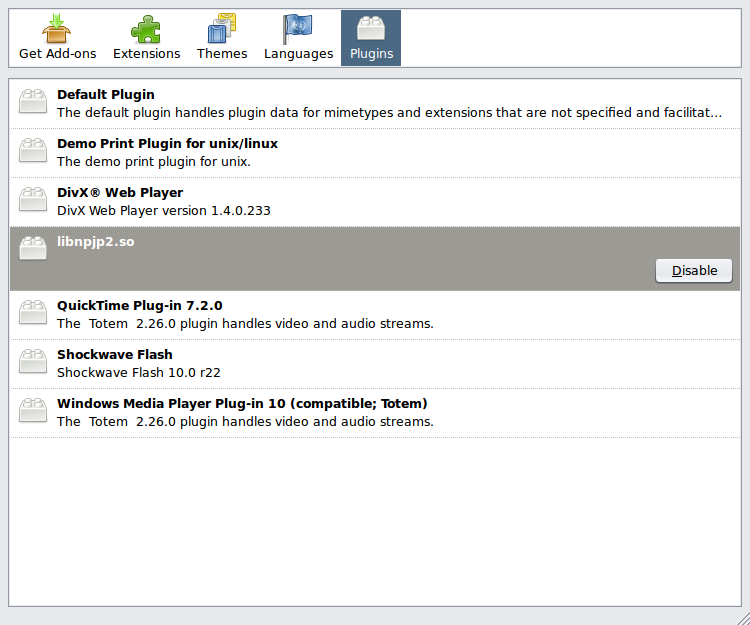
Task: Select the Plugins tab label
Action: (x=372, y=54)
